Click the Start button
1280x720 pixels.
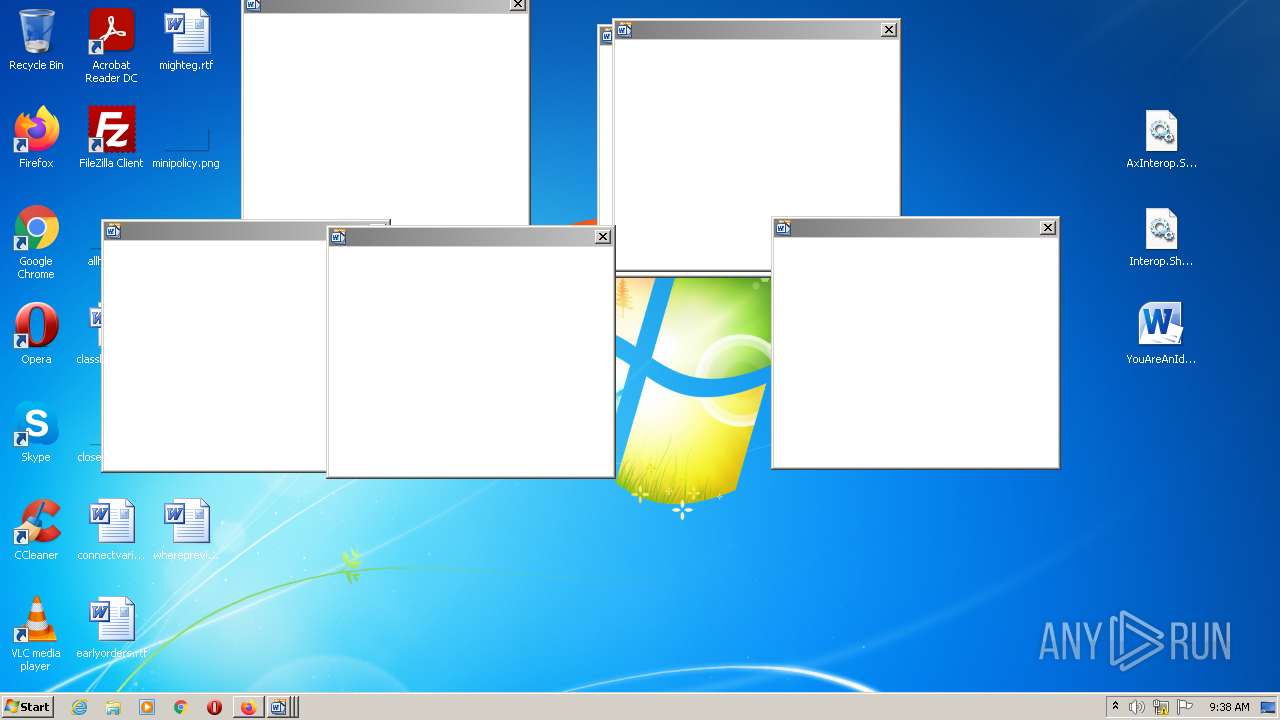point(27,707)
